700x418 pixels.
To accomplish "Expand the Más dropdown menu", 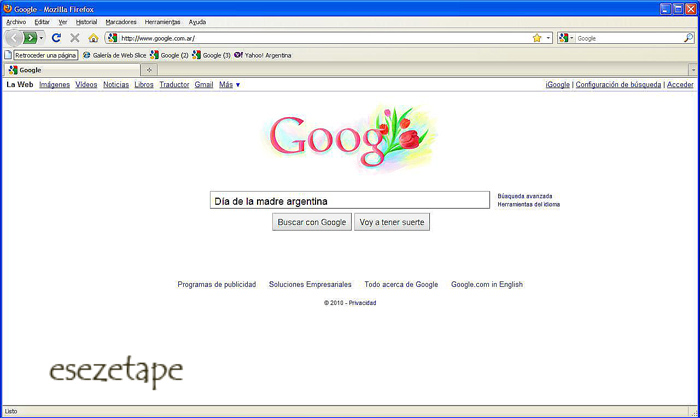I will (229, 84).
